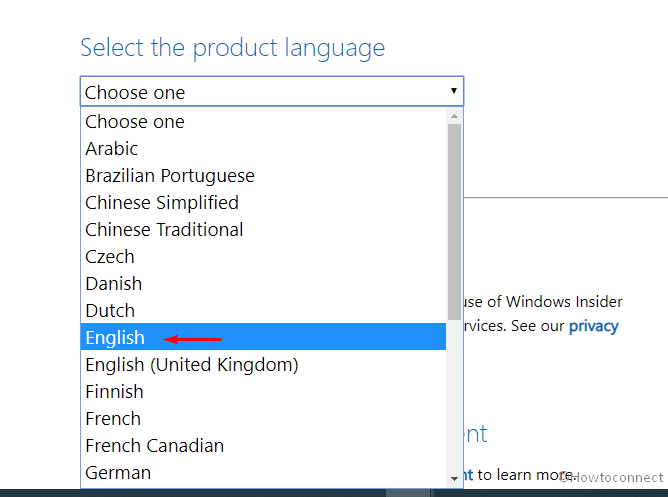Pick French language option
Viewport: 668px width, 497px height.
pyautogui.click(x=263, y=418)
